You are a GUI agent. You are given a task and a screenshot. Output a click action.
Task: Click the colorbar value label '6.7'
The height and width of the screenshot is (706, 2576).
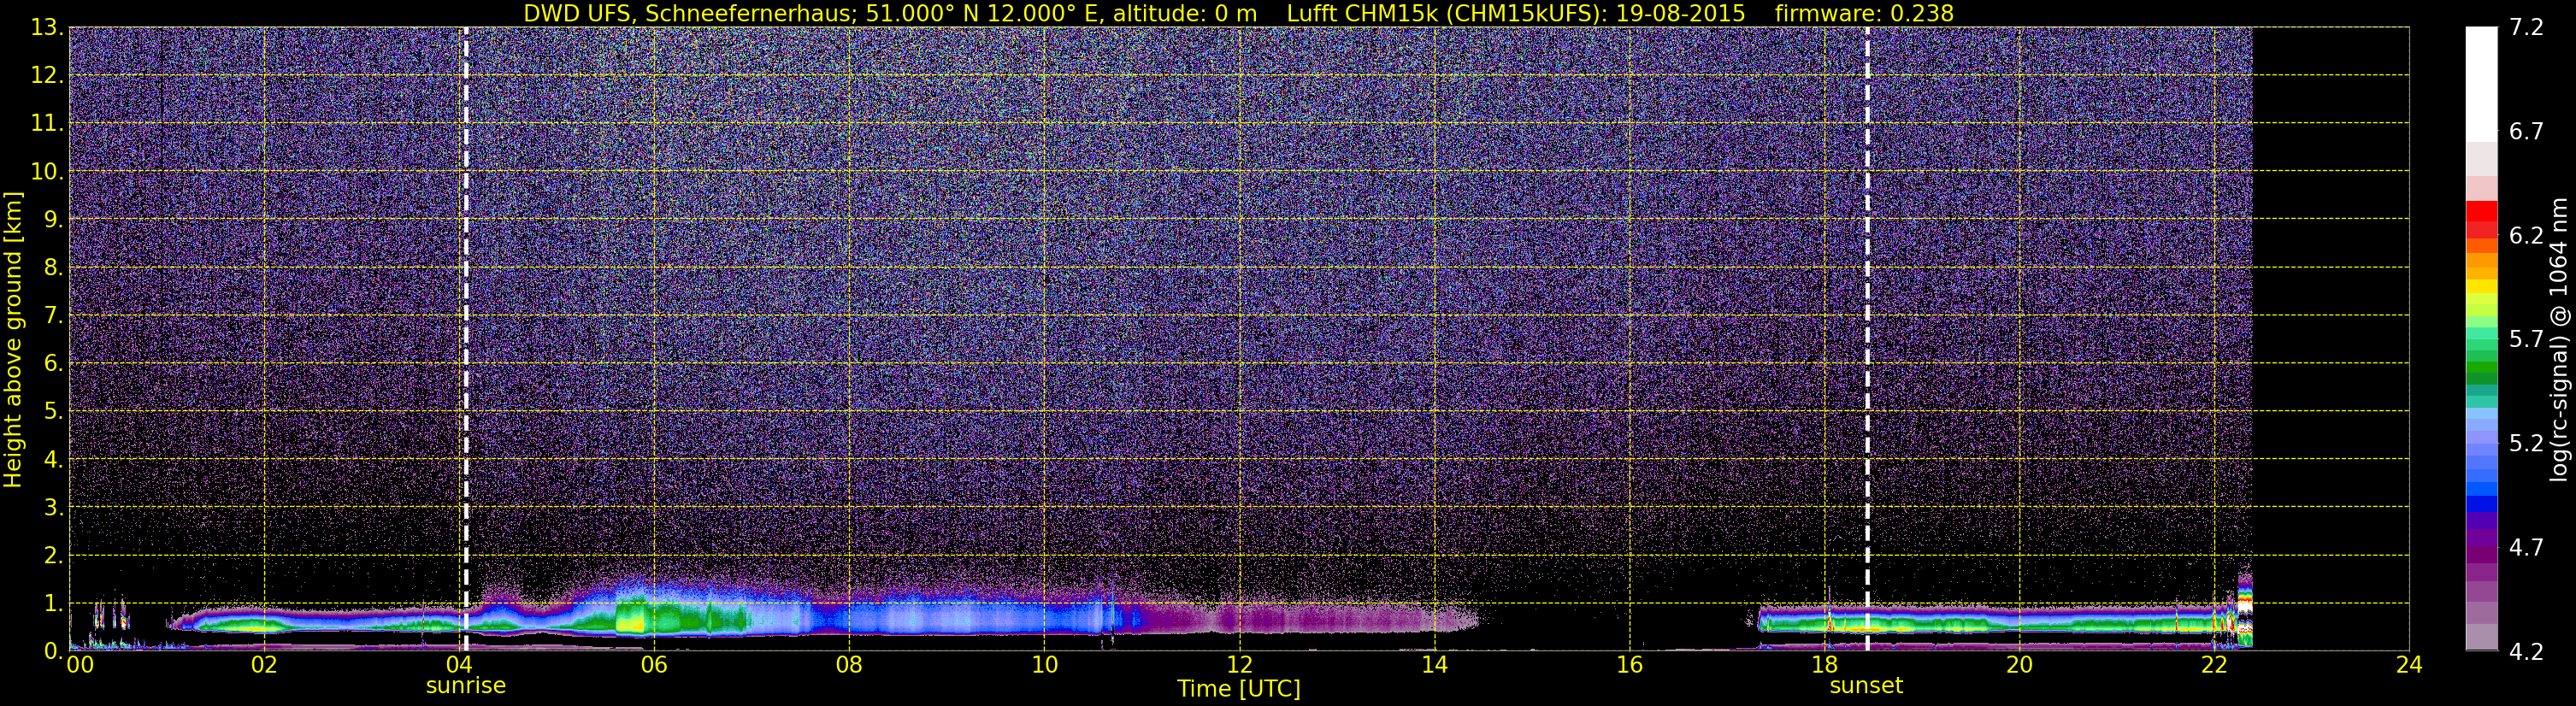pos(2526,132)
